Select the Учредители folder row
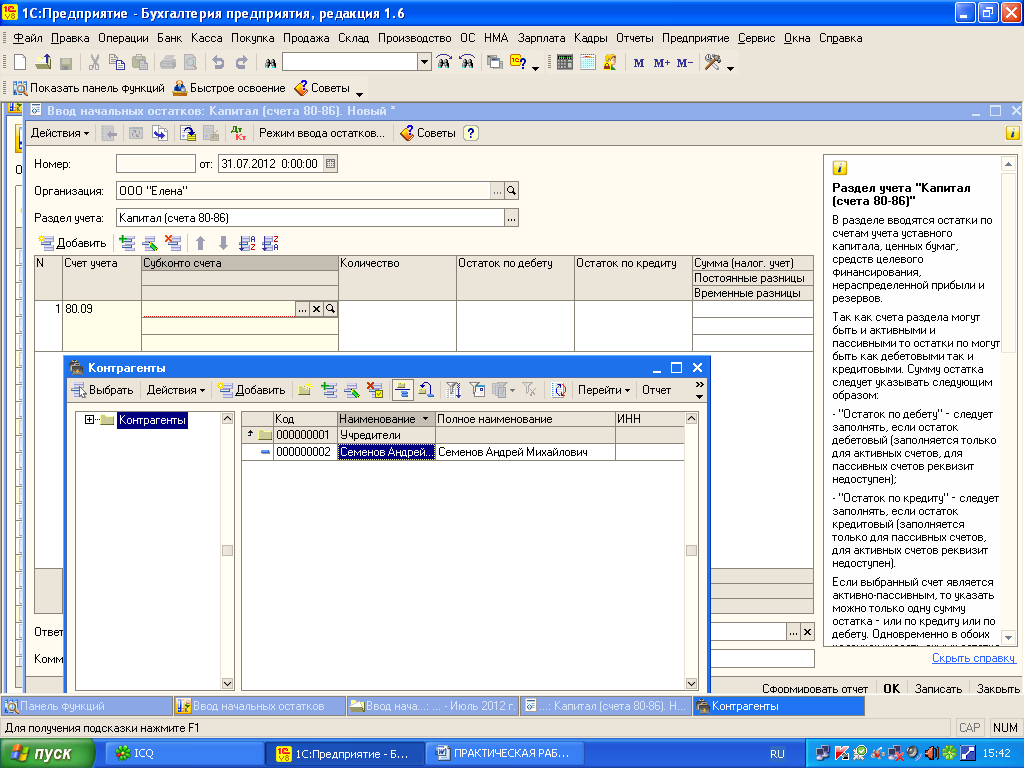This screenshot has width=1024, height=768. pyautogui.click(x=463, y=435)
